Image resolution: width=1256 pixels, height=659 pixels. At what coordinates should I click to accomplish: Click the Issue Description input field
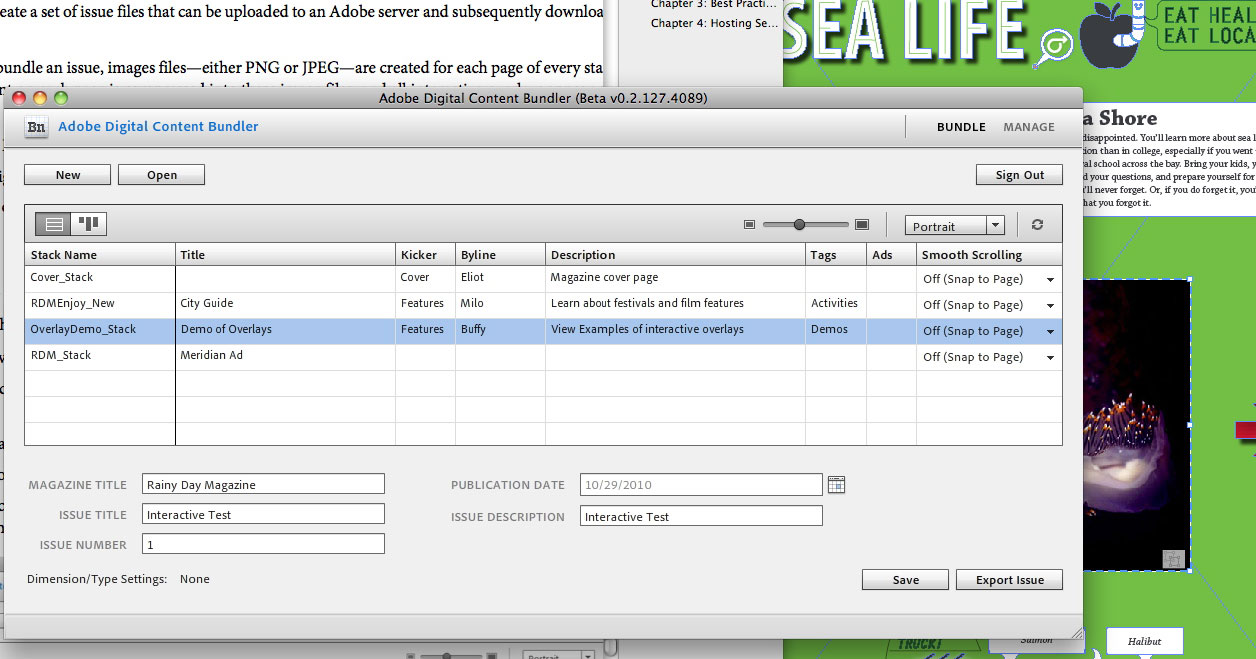coord(701,516)
